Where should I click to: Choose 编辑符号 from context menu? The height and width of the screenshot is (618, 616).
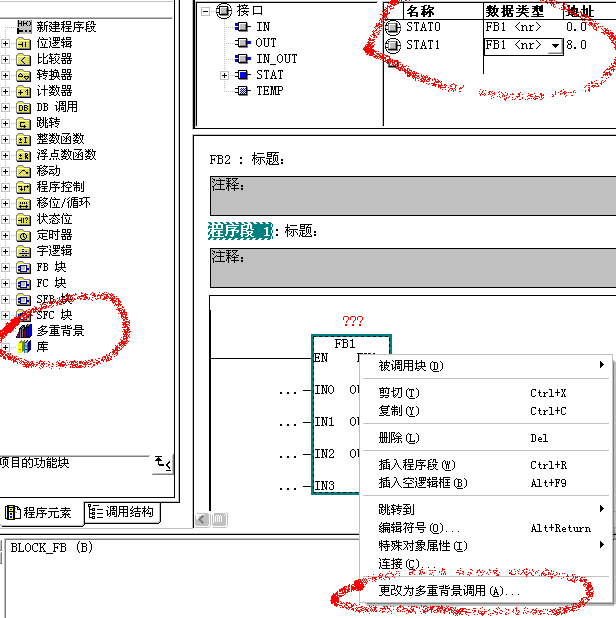click(x=487, y=528)
